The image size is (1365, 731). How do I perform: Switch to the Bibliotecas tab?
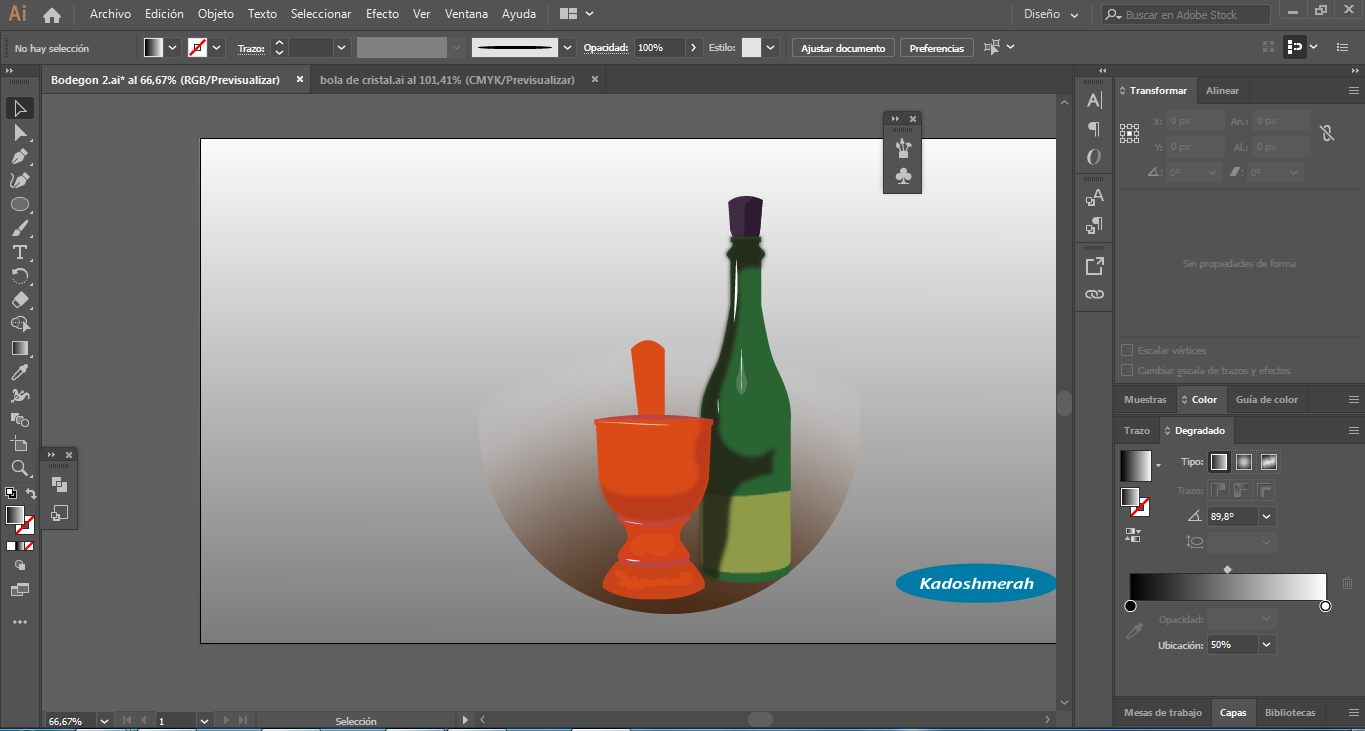click(1290, 712)
